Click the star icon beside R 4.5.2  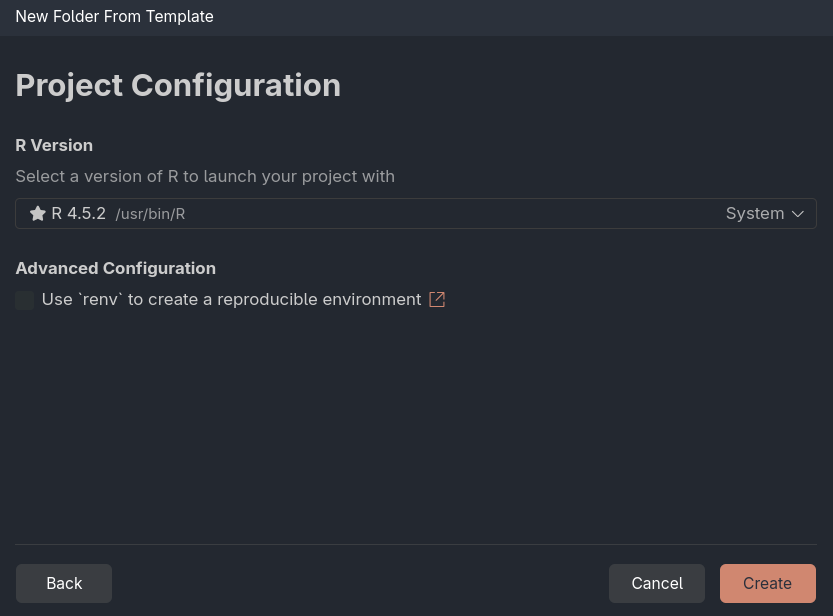click(x=38, y=213)
